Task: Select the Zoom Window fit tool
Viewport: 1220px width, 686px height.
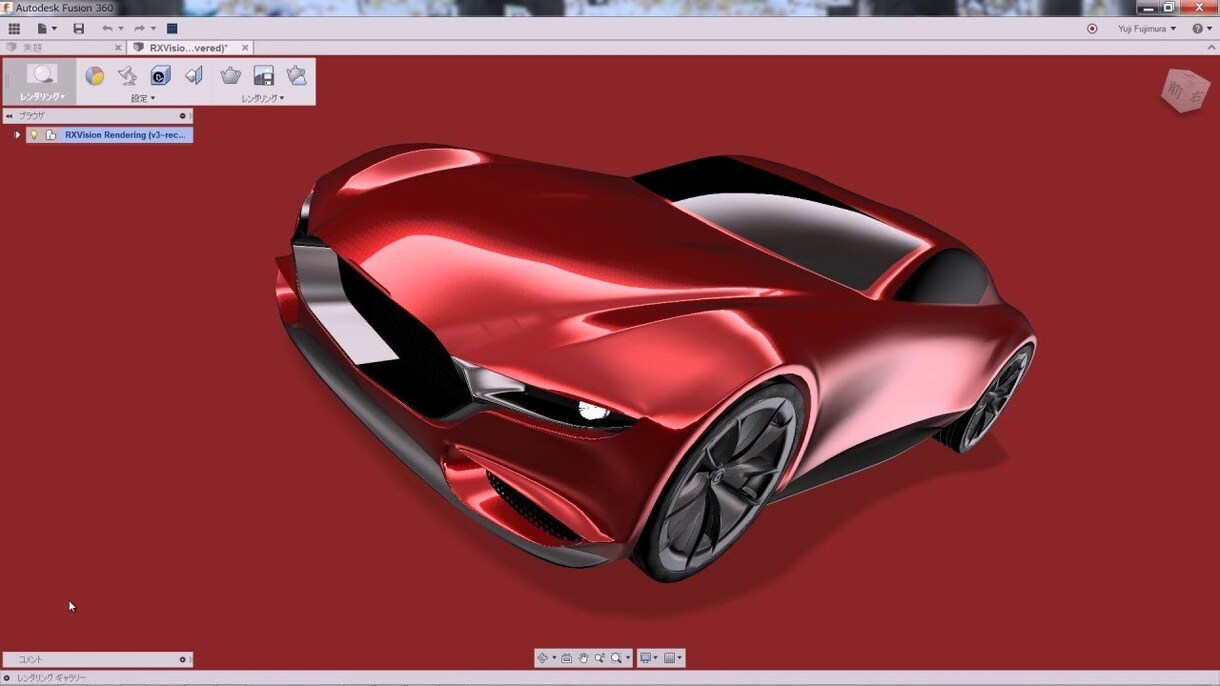Action: tap(616, 658)
